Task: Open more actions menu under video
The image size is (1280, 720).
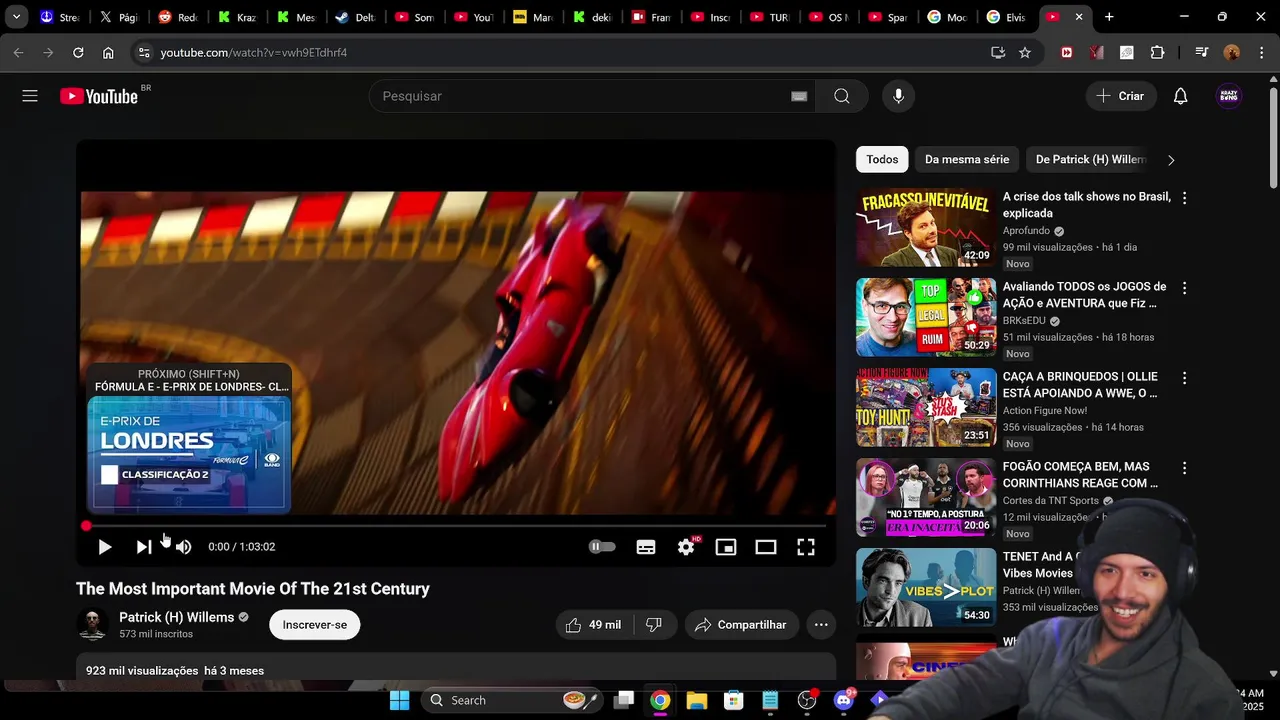Action: tap(821, 625)
